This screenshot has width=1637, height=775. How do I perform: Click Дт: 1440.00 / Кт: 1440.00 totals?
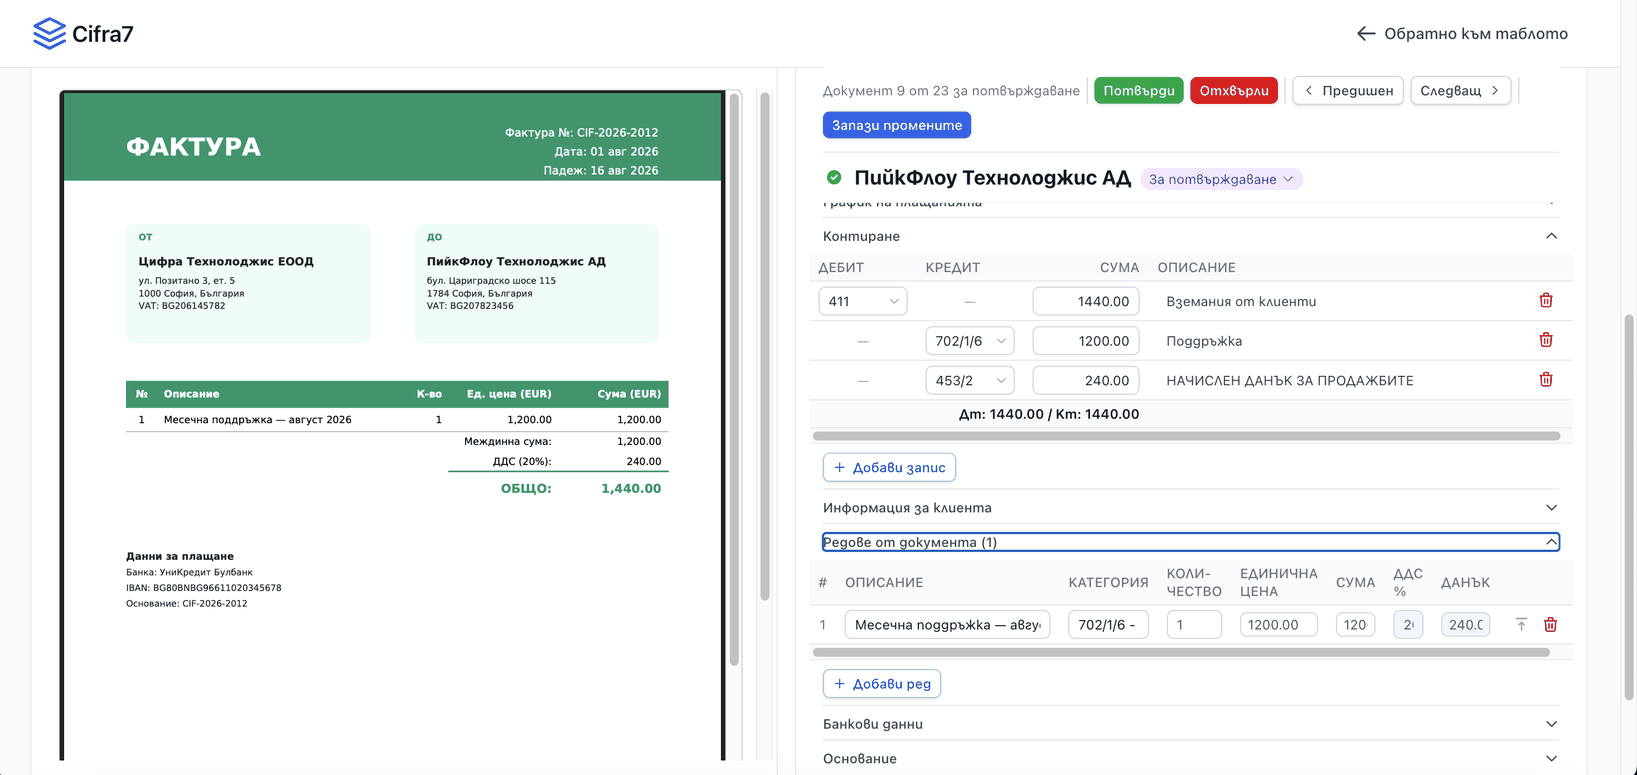(1049, 414)
